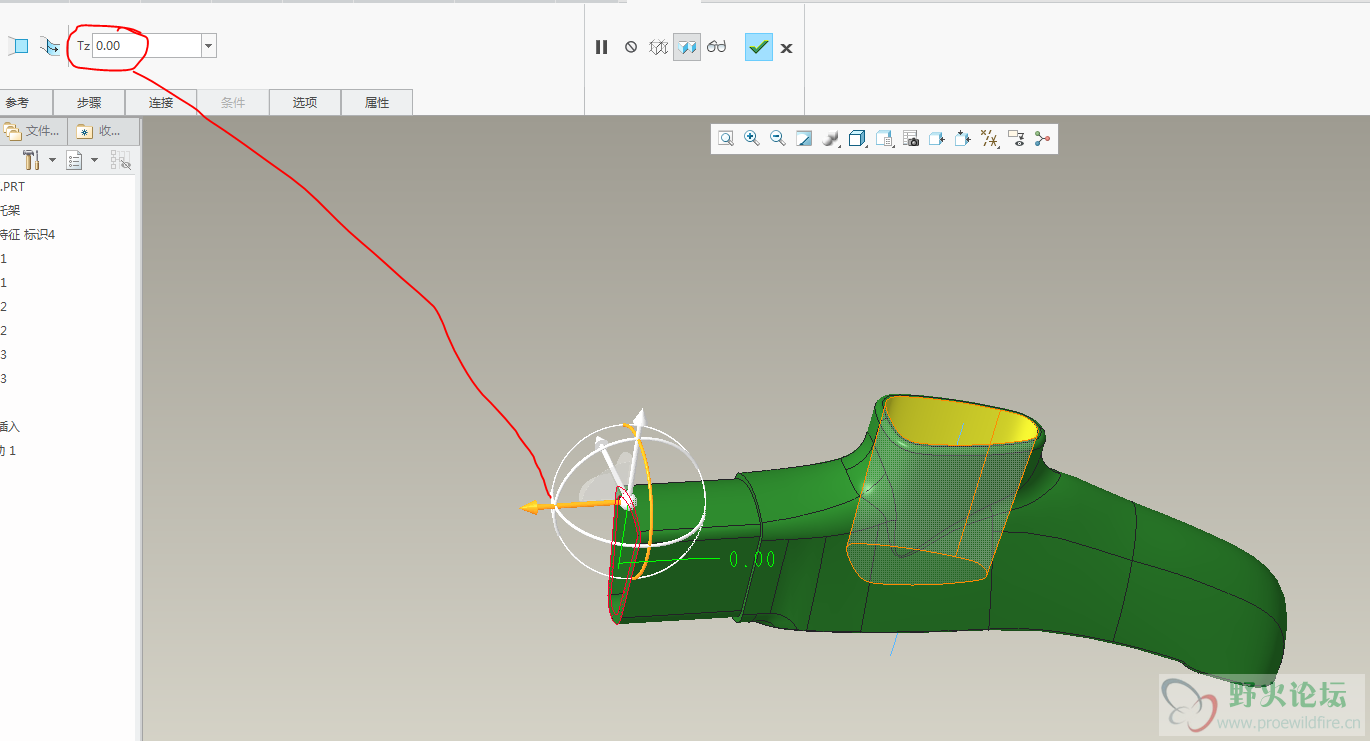Open the rendering options spheres dropdown

click(831, 139)
